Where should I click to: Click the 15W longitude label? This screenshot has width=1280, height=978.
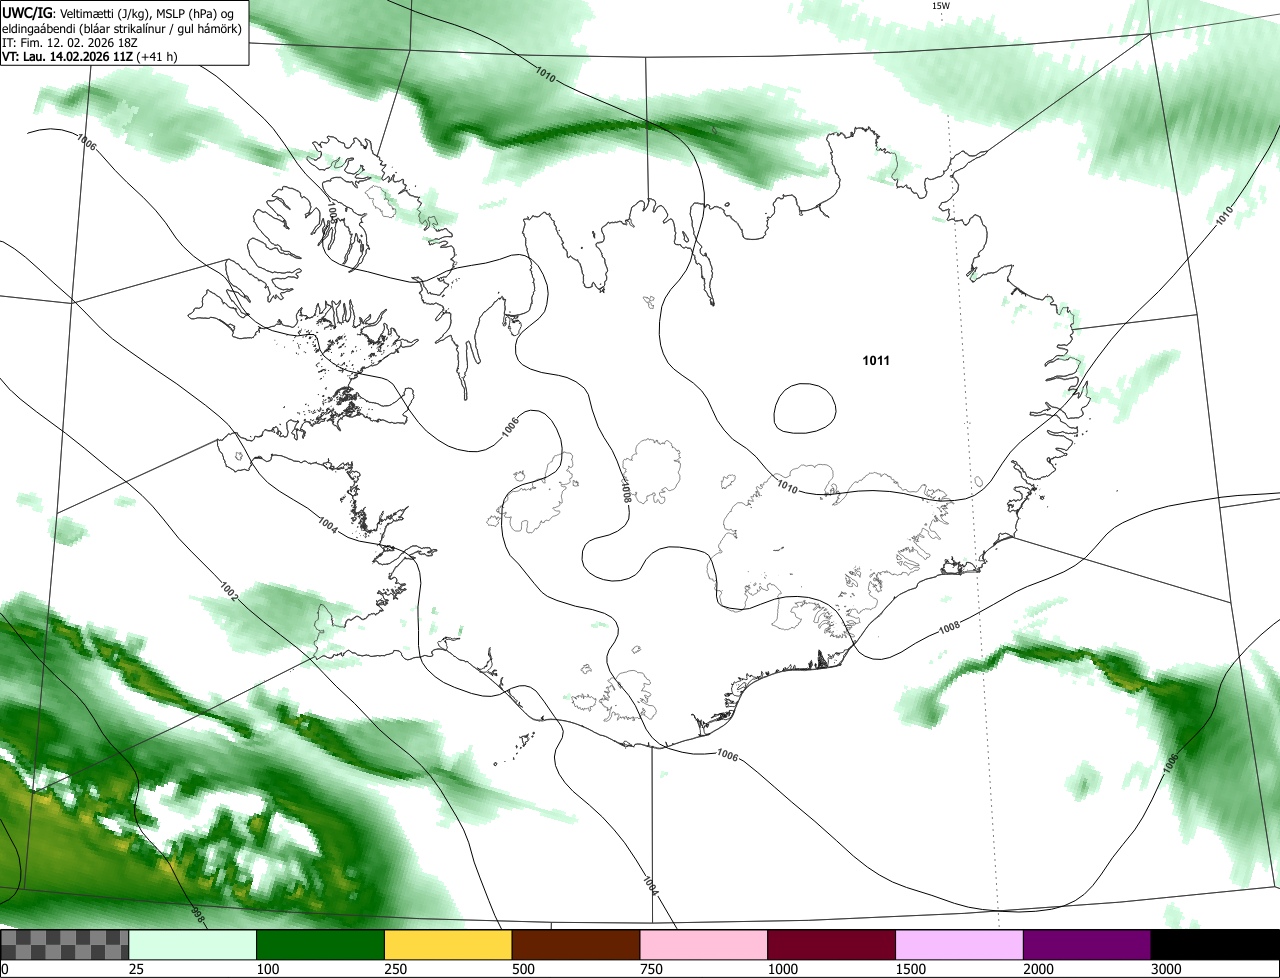(x=940, y=5)
